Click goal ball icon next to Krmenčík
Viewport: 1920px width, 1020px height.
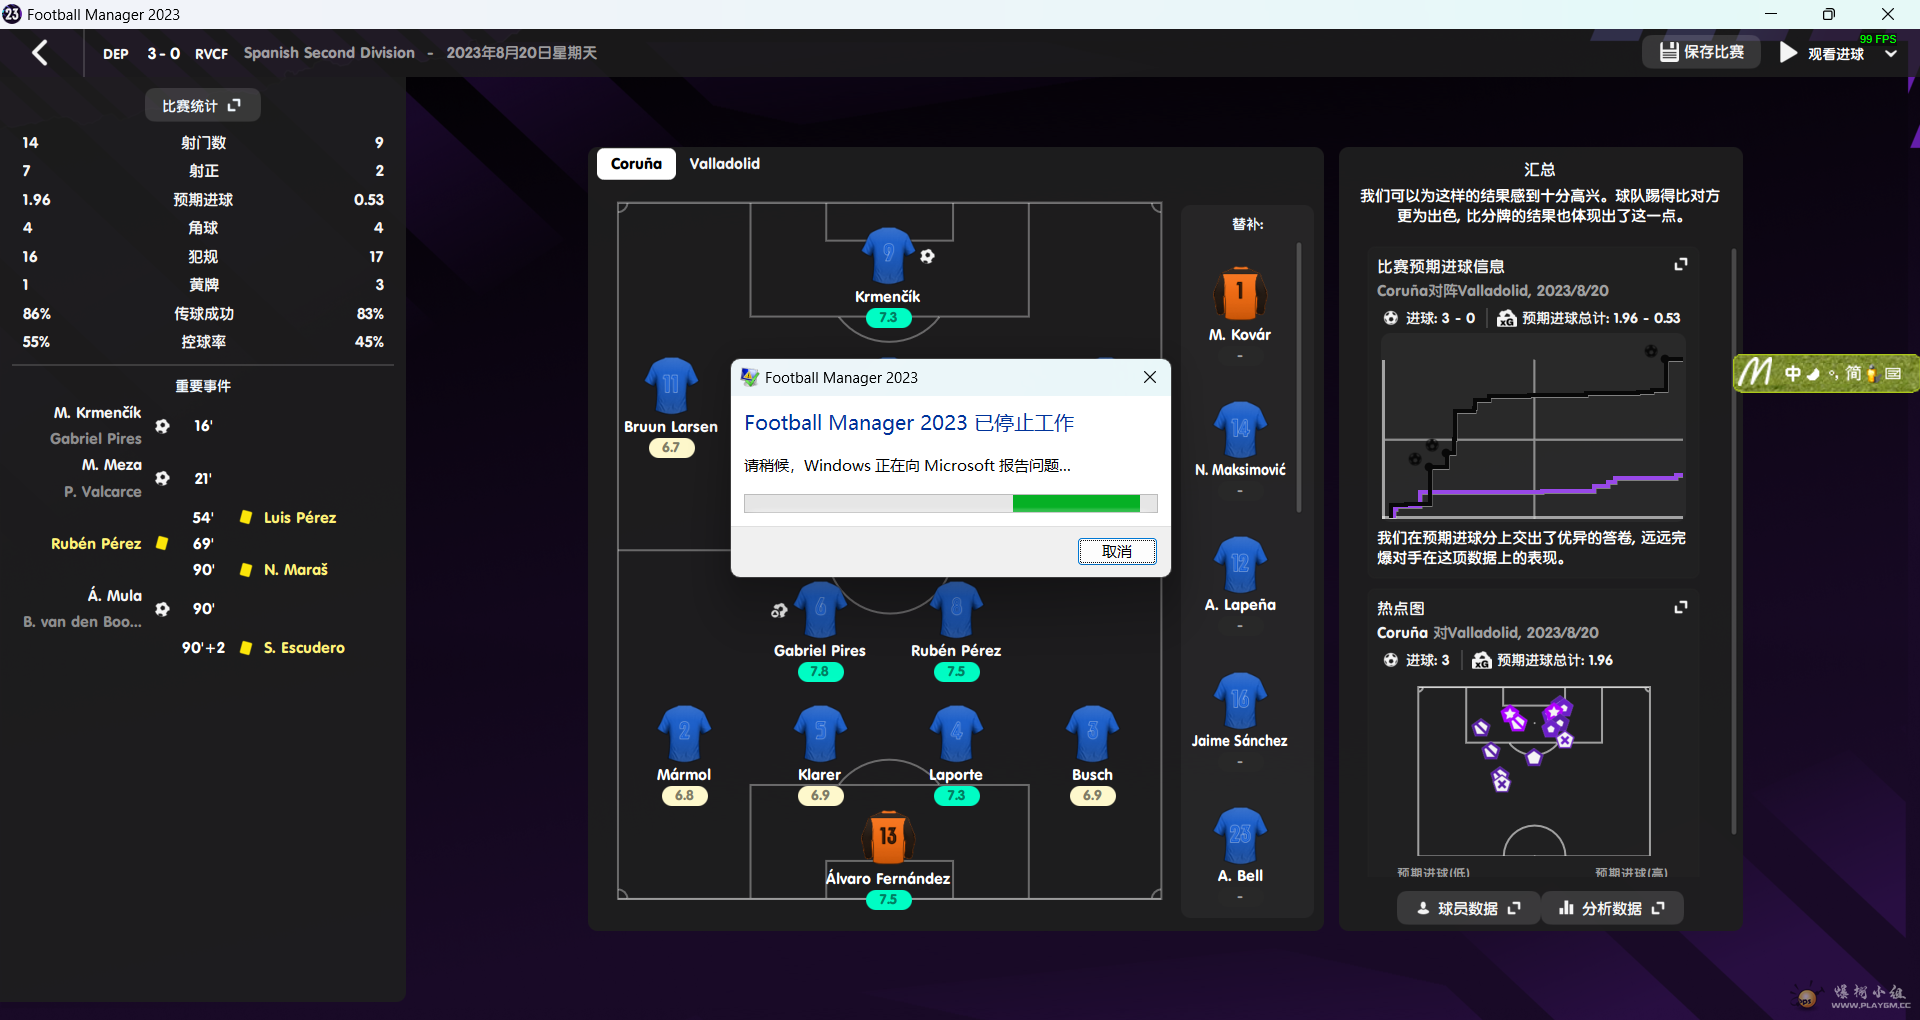click(x=927, y=256)
